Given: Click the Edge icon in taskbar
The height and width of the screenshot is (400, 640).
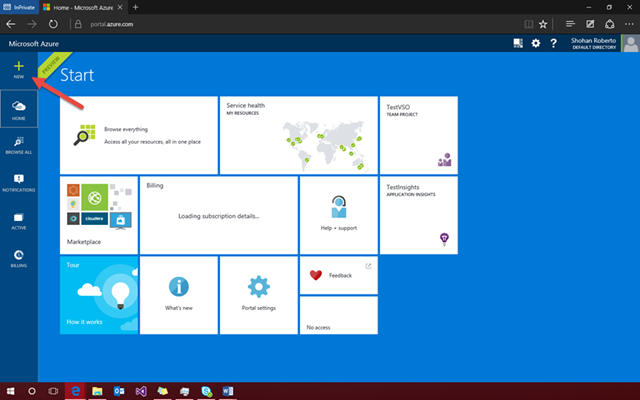Looking at the screenshot, I should [x=75, y=391].
